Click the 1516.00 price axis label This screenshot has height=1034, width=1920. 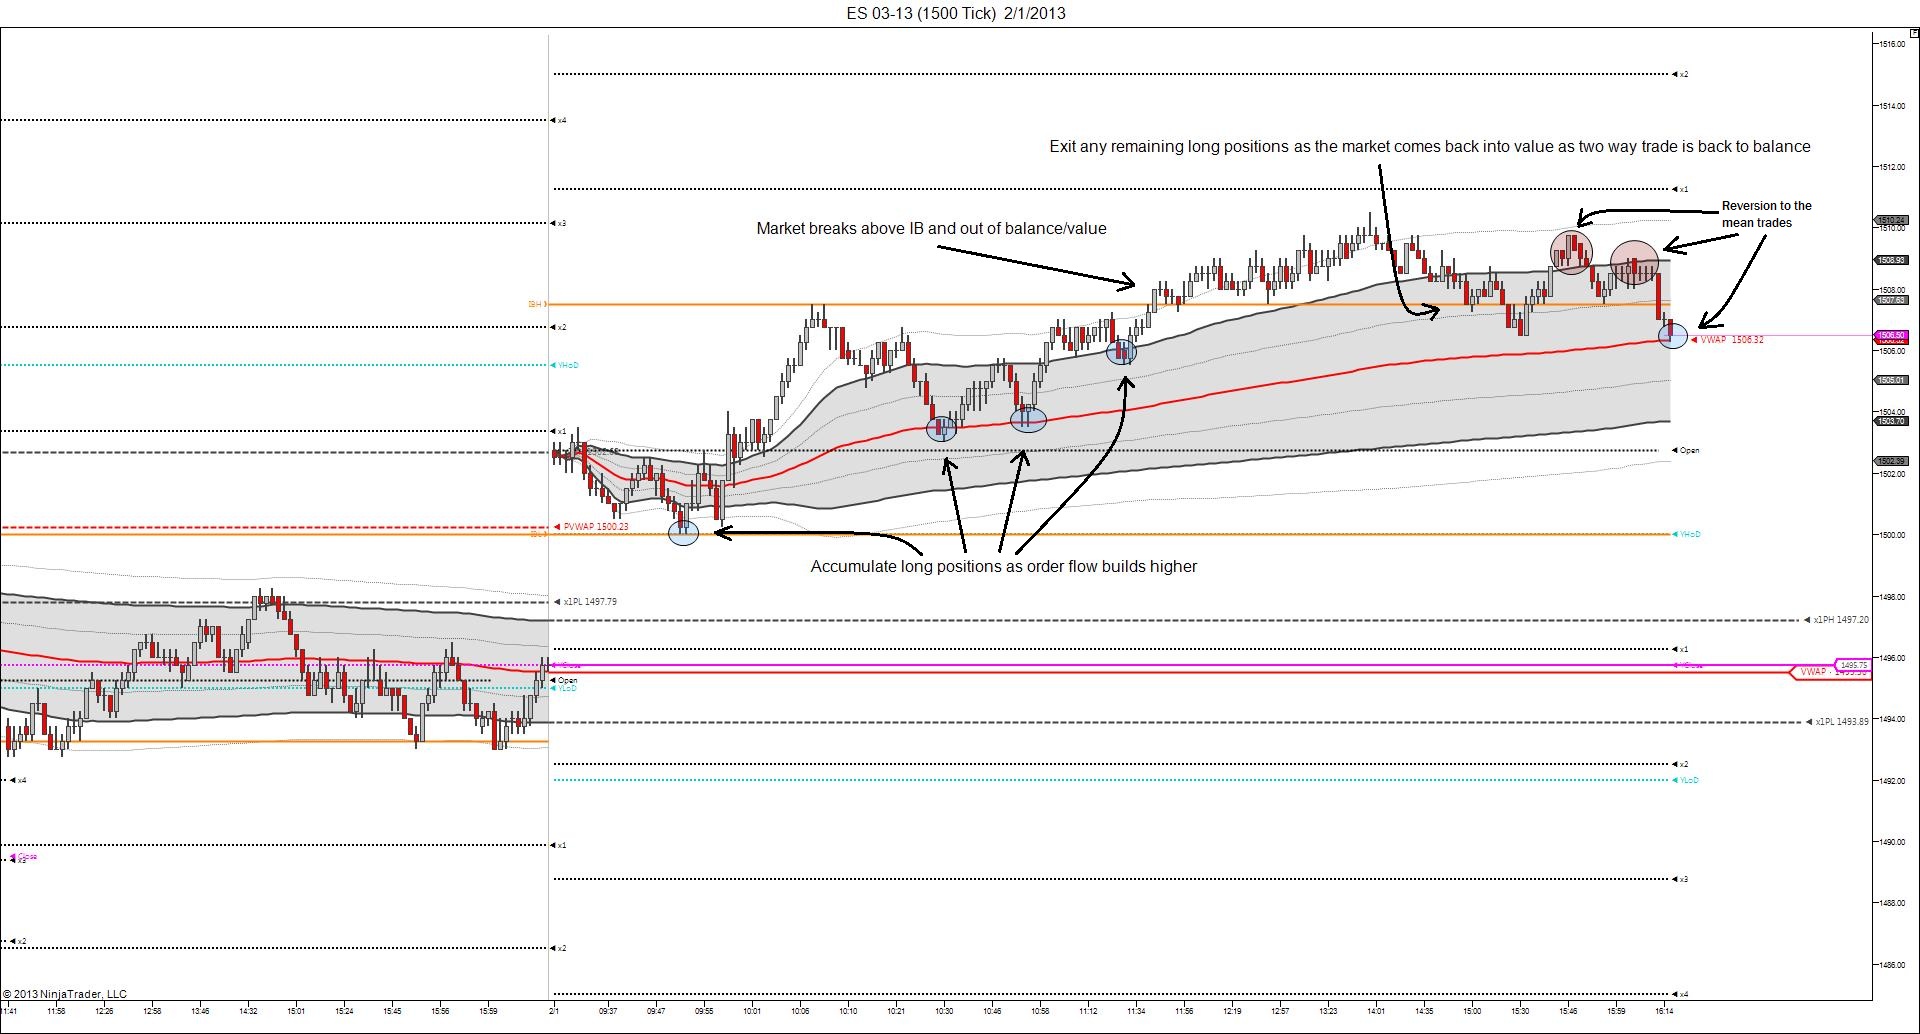click(x=1892, y=44)
